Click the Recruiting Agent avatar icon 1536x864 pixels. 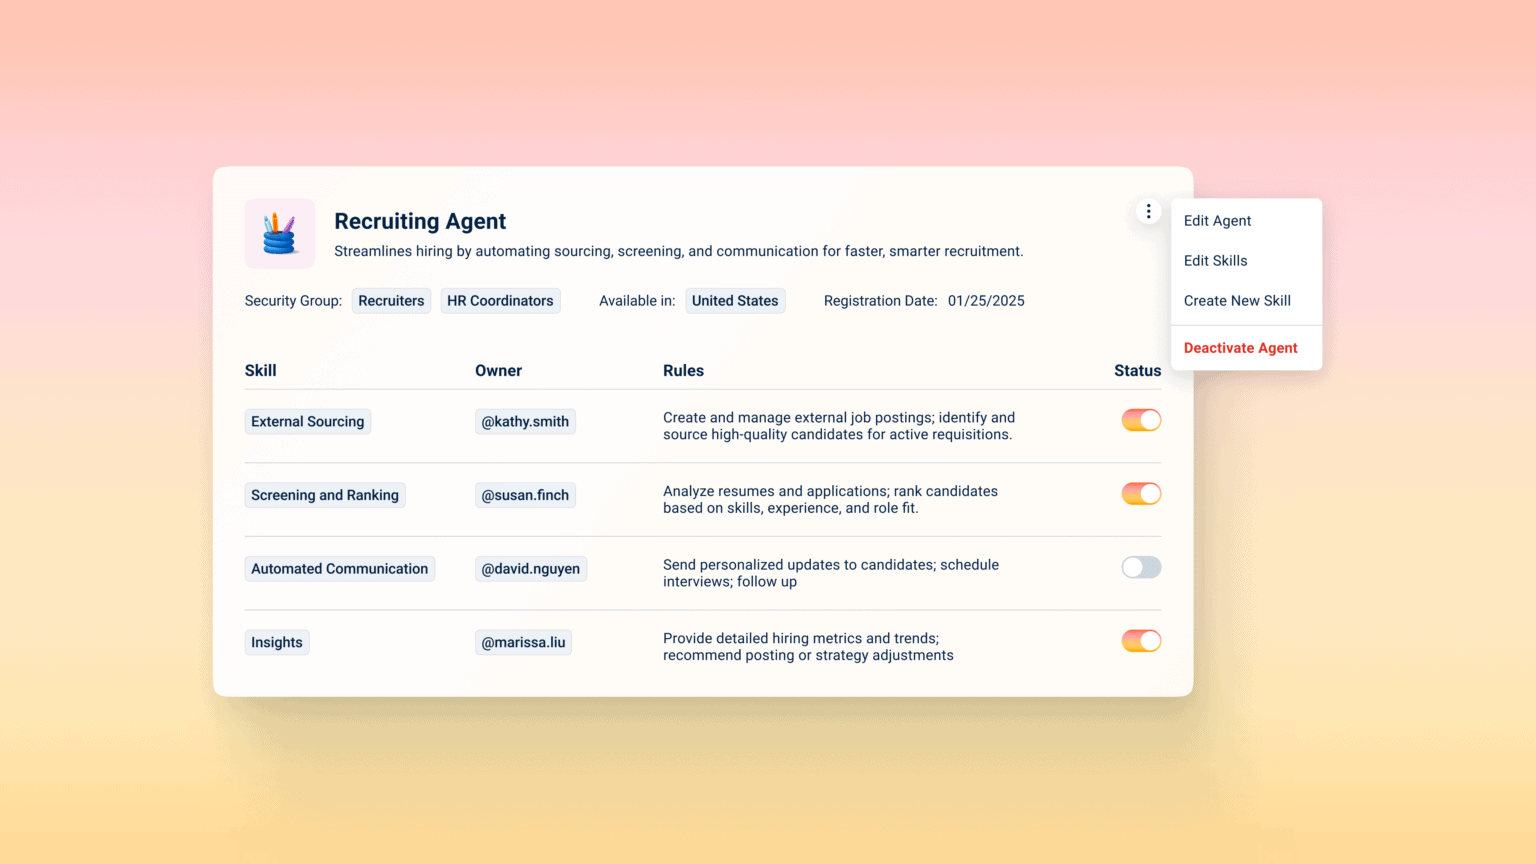click(x=280, y=233)
